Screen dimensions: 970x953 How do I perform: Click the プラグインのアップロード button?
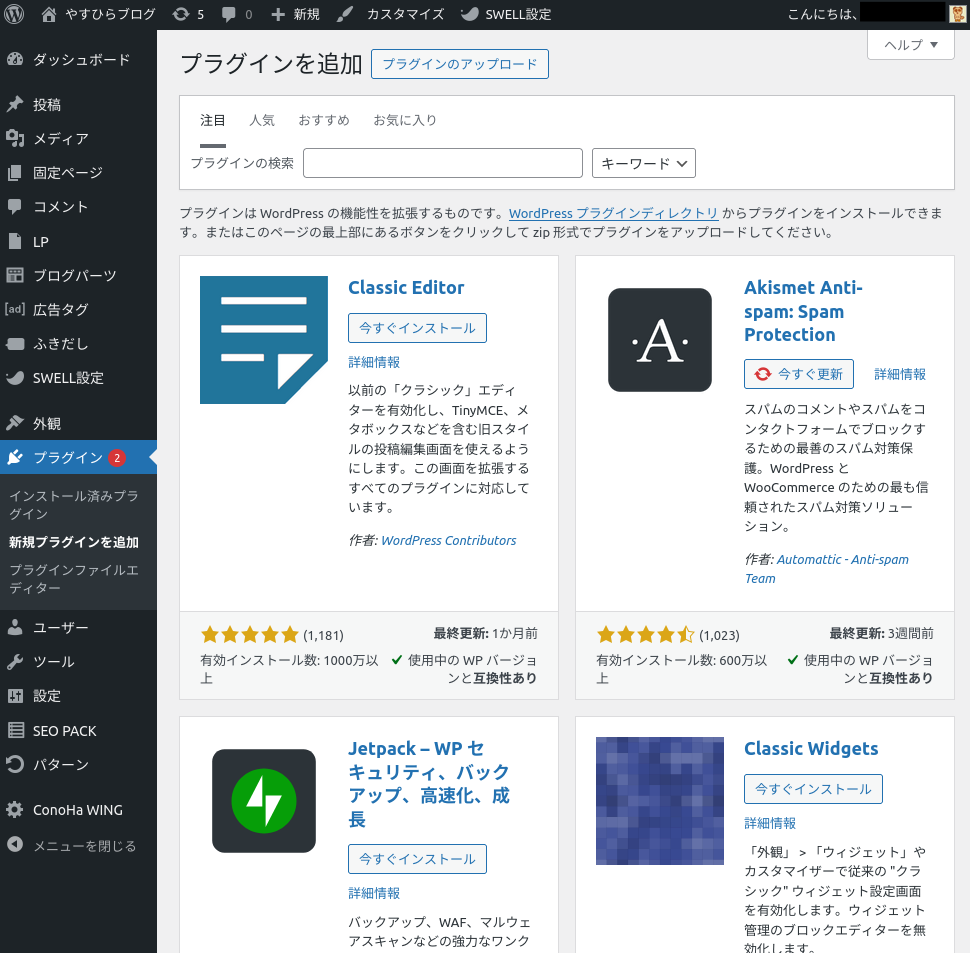point(460,64)
